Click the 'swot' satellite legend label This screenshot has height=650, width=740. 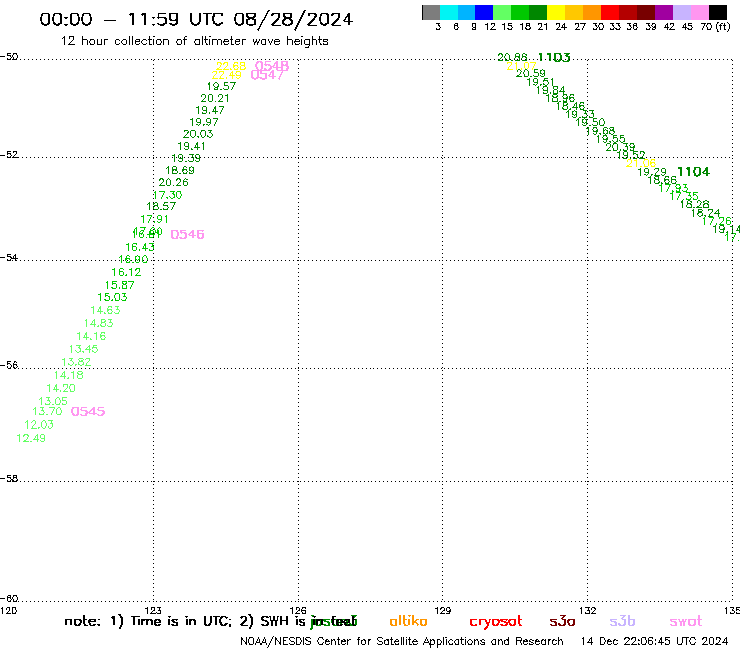(686, 622)
